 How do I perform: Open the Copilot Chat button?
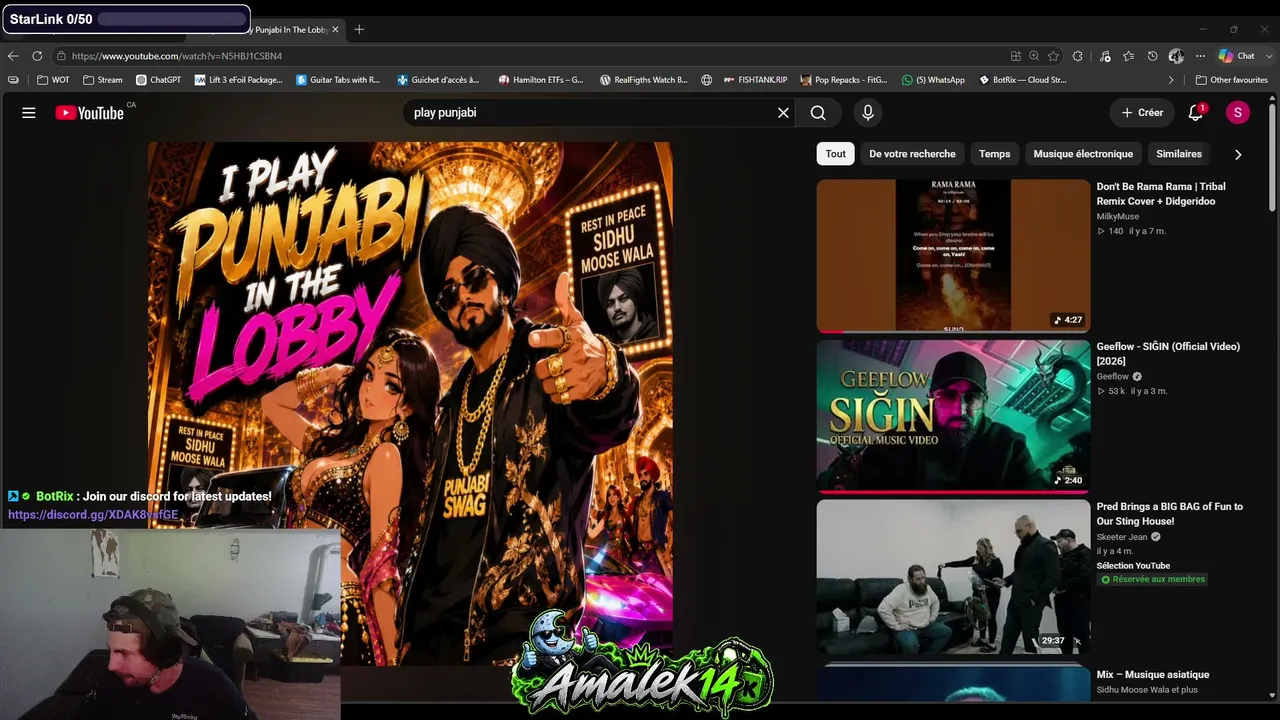[1237, 56]
